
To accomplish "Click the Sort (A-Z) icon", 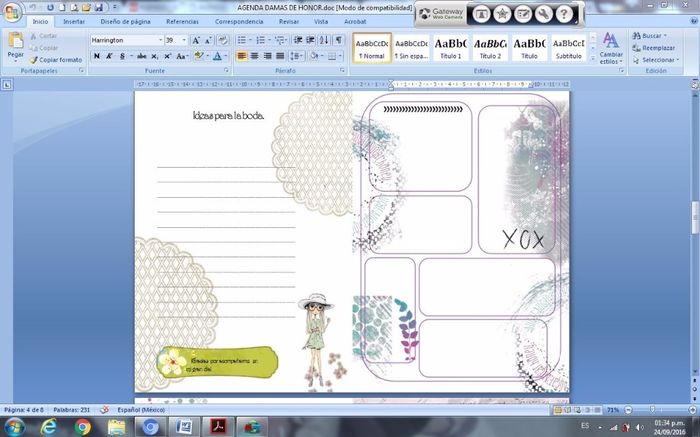I will (324, 40).
